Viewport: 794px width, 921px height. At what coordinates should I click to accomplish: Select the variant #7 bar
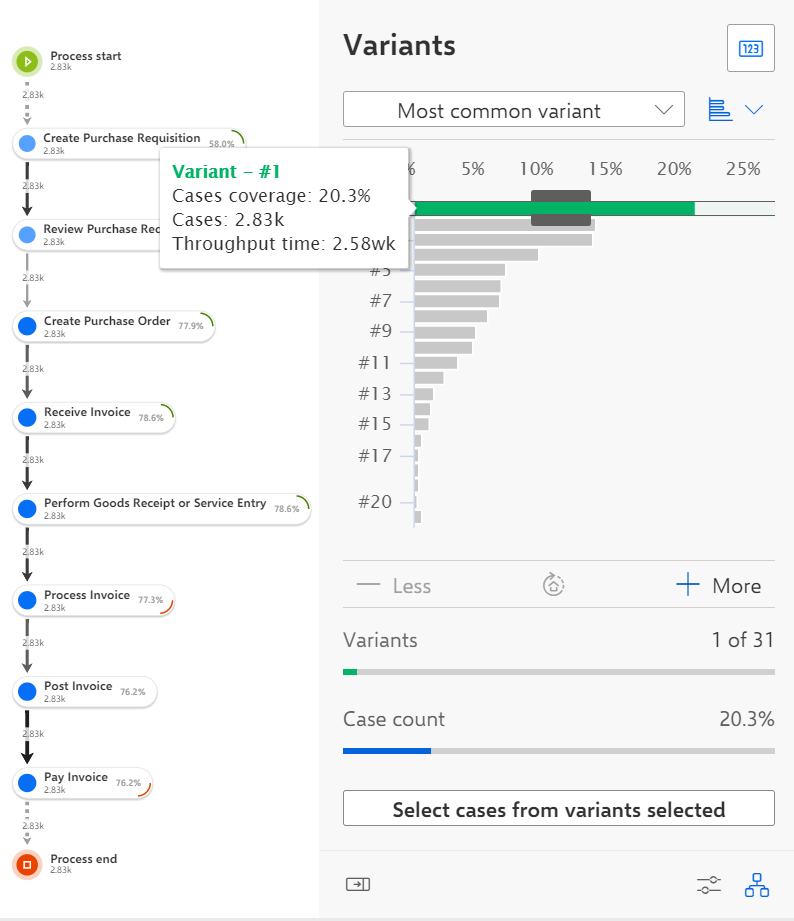(457, 301)
